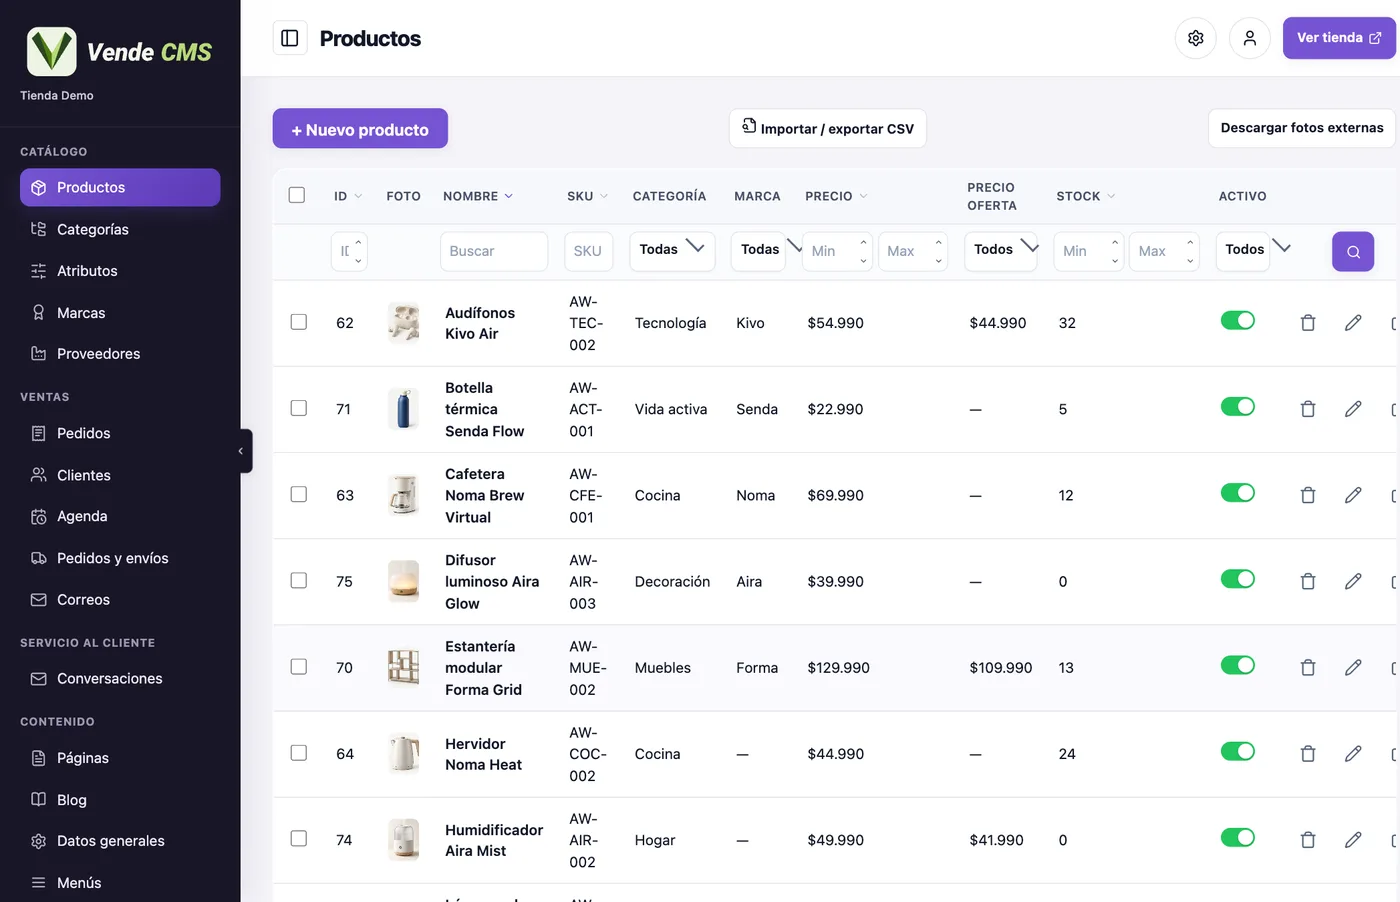Screen dimensions: 1400x902
Task: Deactivate Cafetera Noma Brew Virtual switch
Action: coord(1238,492)
